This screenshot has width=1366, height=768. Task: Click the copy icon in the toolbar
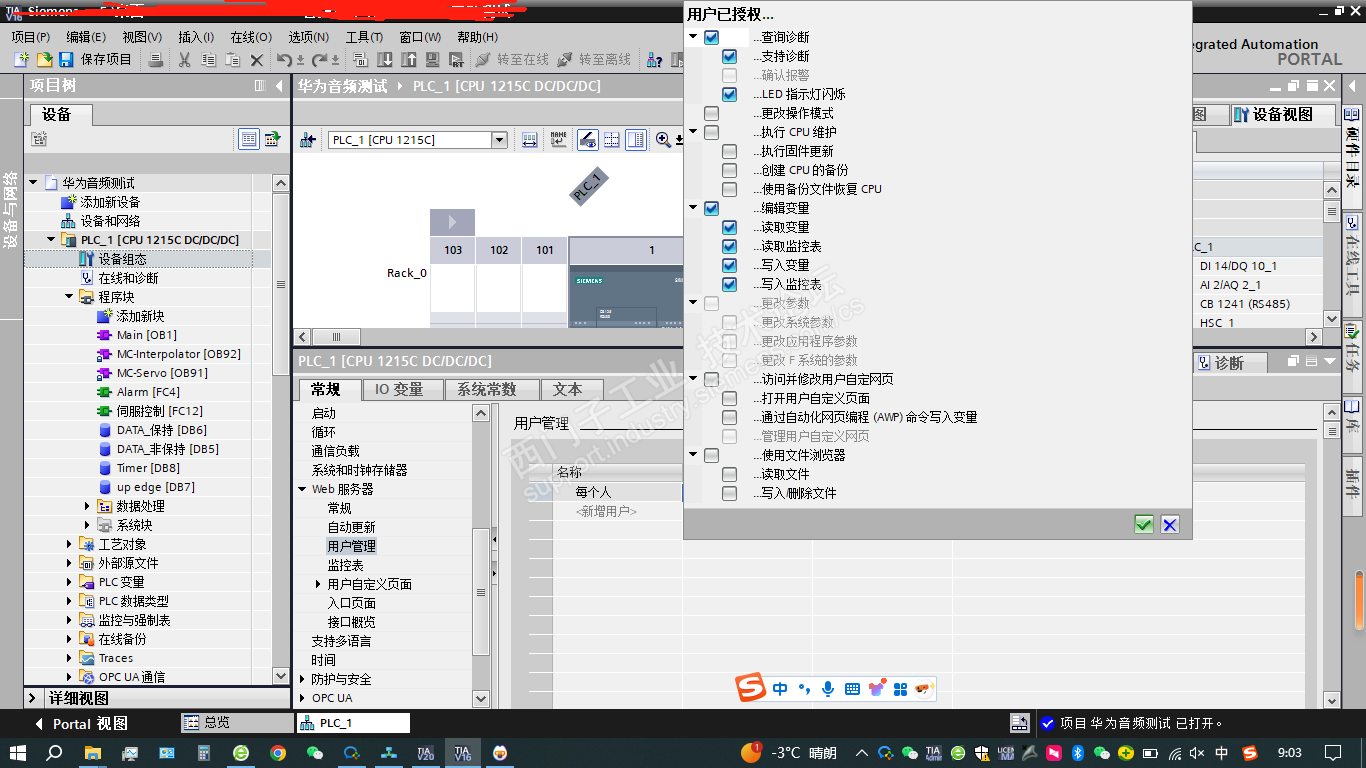[x=209, y=60]
